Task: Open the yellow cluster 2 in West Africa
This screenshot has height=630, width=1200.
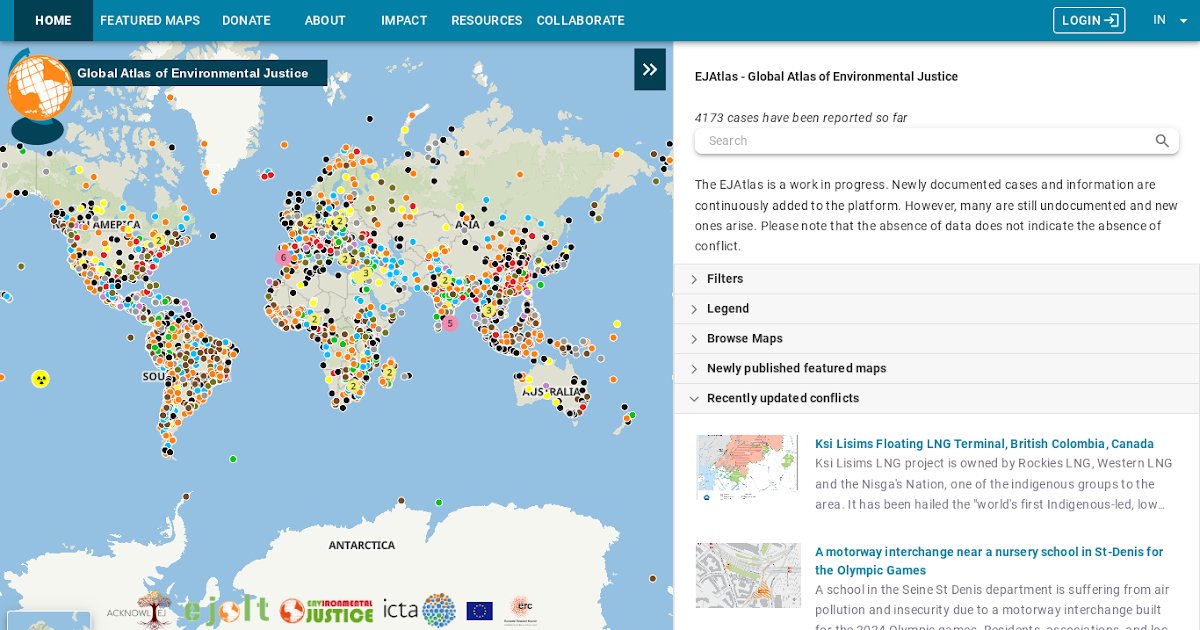Action: [313, 320]
